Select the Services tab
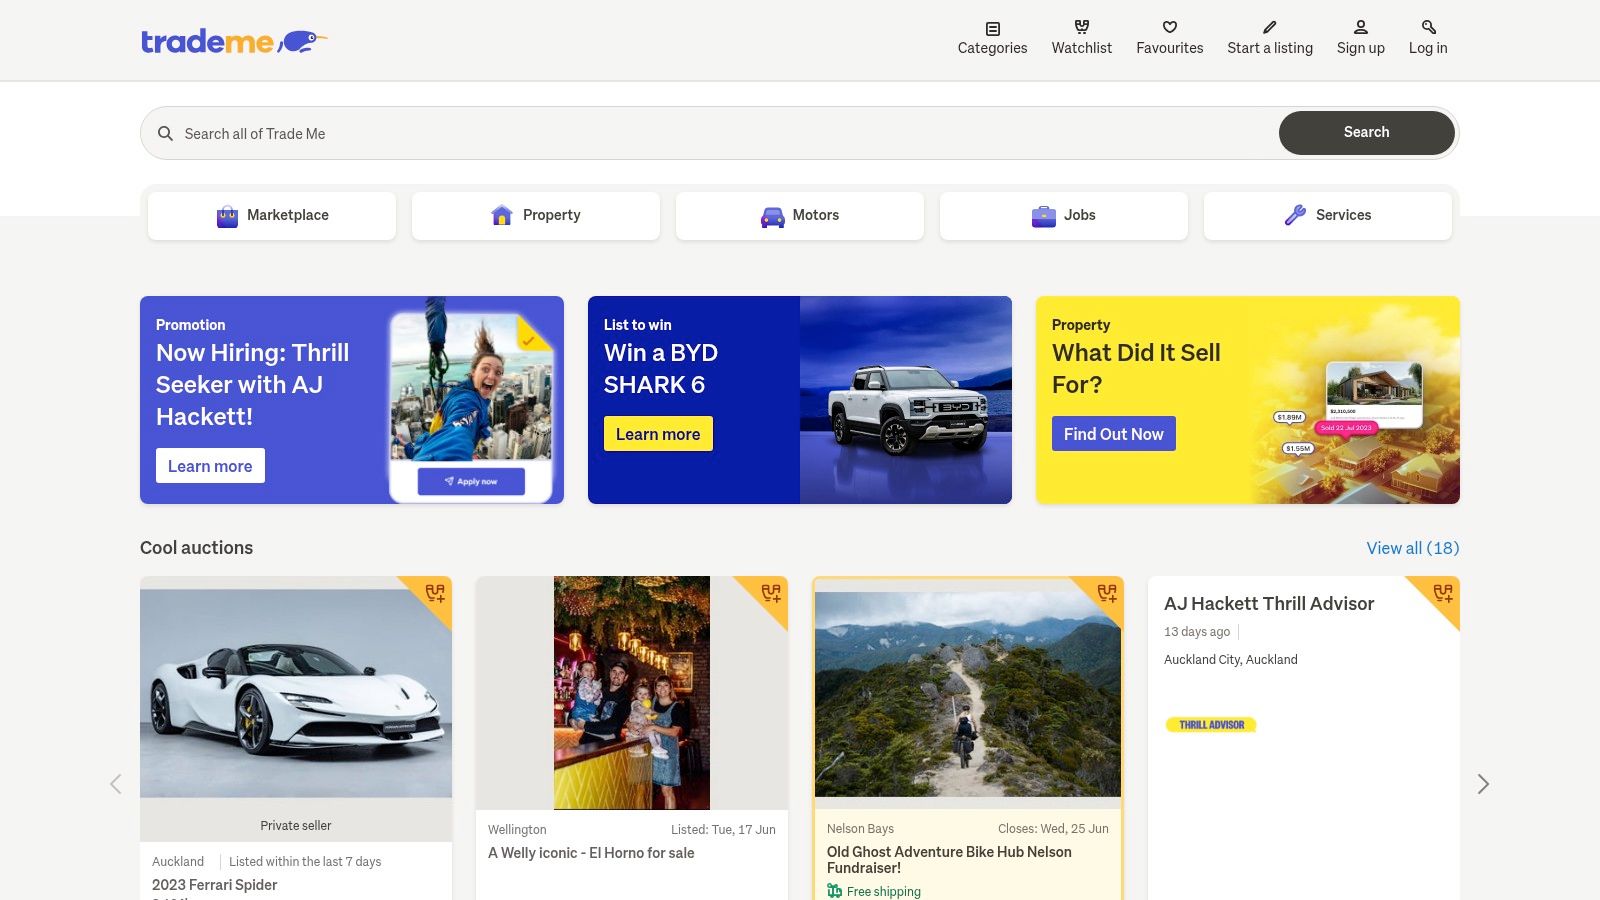Viewport: 1600px width, 900px height. pyautogui.click(x=1328, y=215)
